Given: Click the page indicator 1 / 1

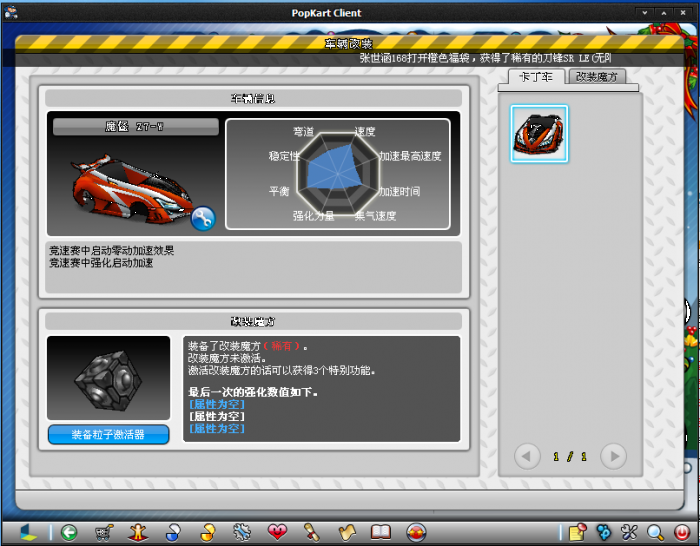Looking at the screenshot, I should [570, 456].
